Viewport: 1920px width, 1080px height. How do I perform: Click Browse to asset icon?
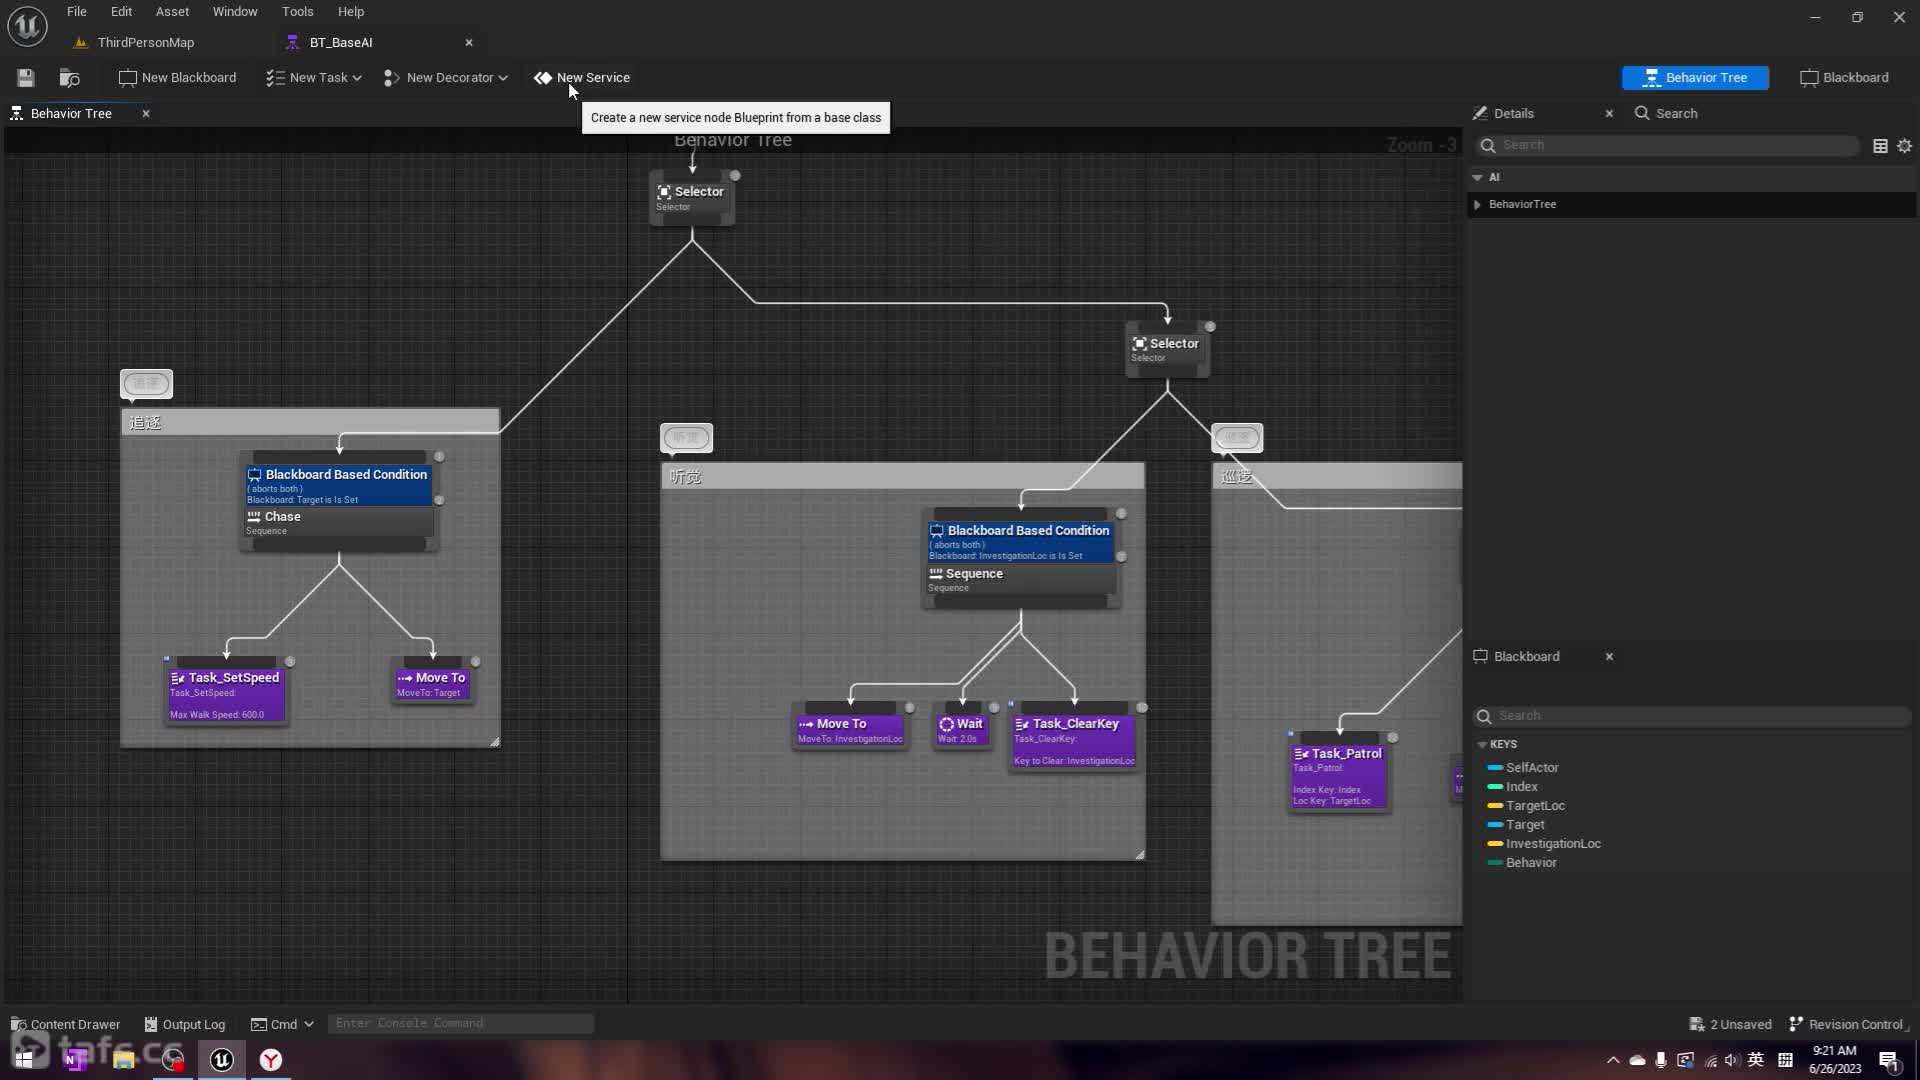coord(69,78)
